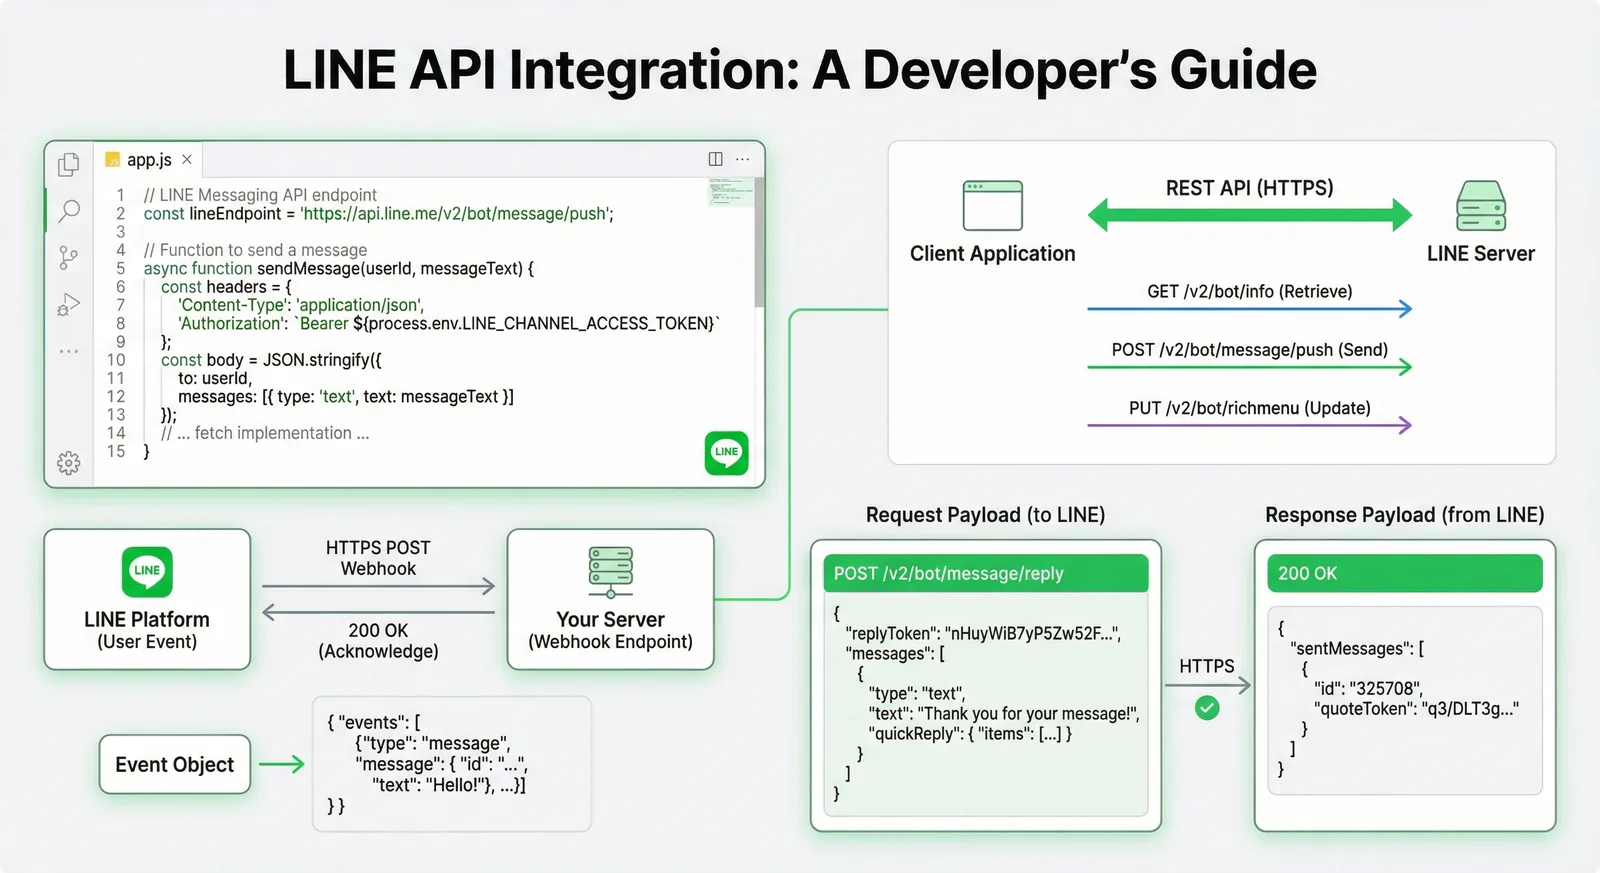Viewport: 1600px width, 873px height.
Task: Click the "sentMessages" line in response payload
Action: 1357,648
